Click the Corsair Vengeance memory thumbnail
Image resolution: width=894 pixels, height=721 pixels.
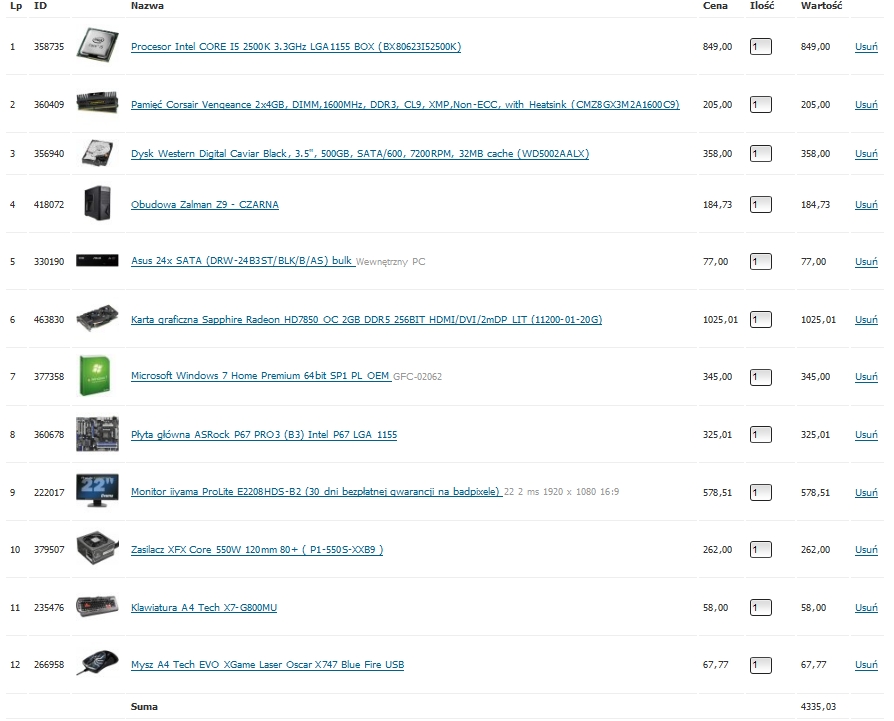(x=97, y=103)
